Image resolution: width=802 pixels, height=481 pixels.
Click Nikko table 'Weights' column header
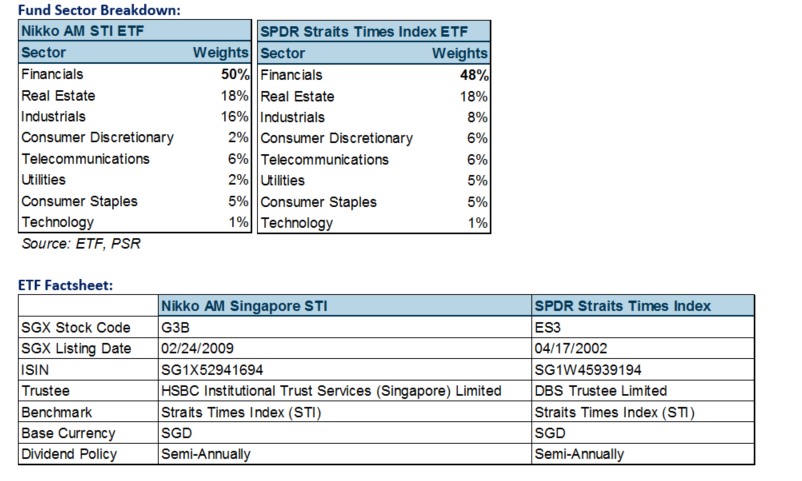(220, 53)
